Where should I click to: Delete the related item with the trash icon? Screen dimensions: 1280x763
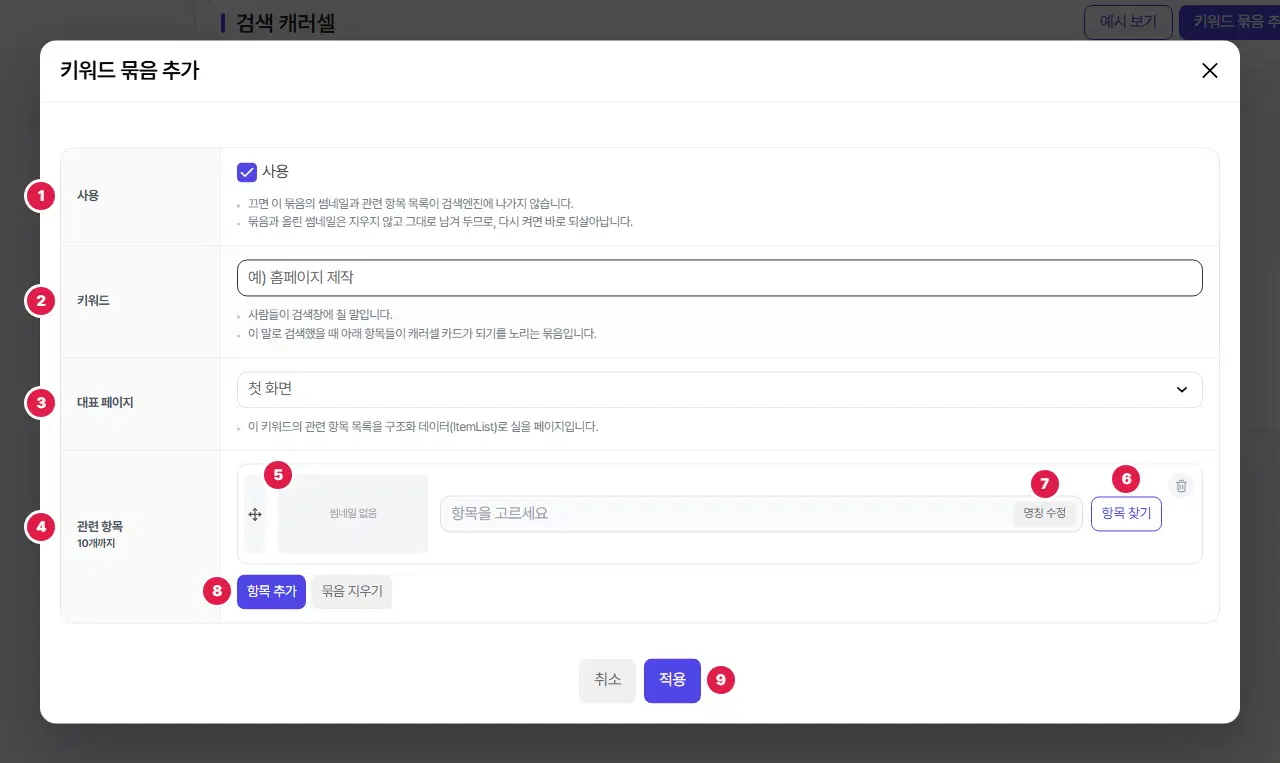[1182, 486]
